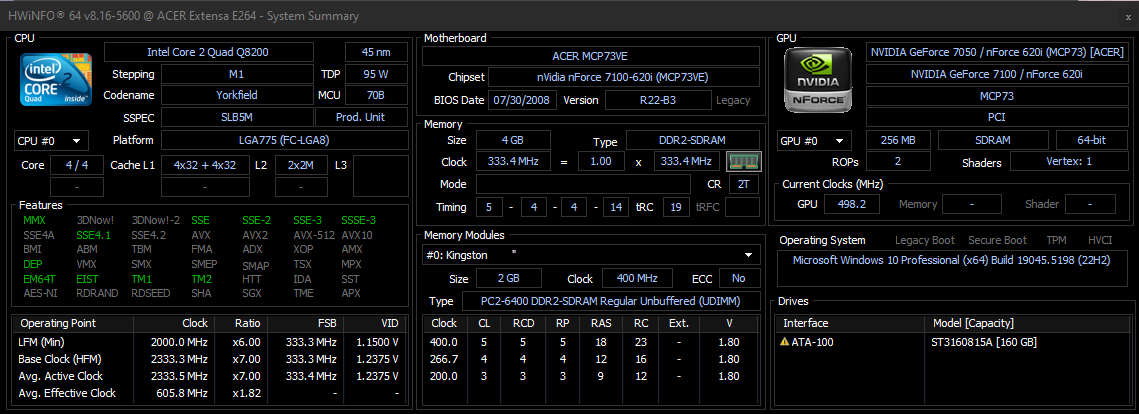Click the 64-bit bus width field

point(1092,140)
